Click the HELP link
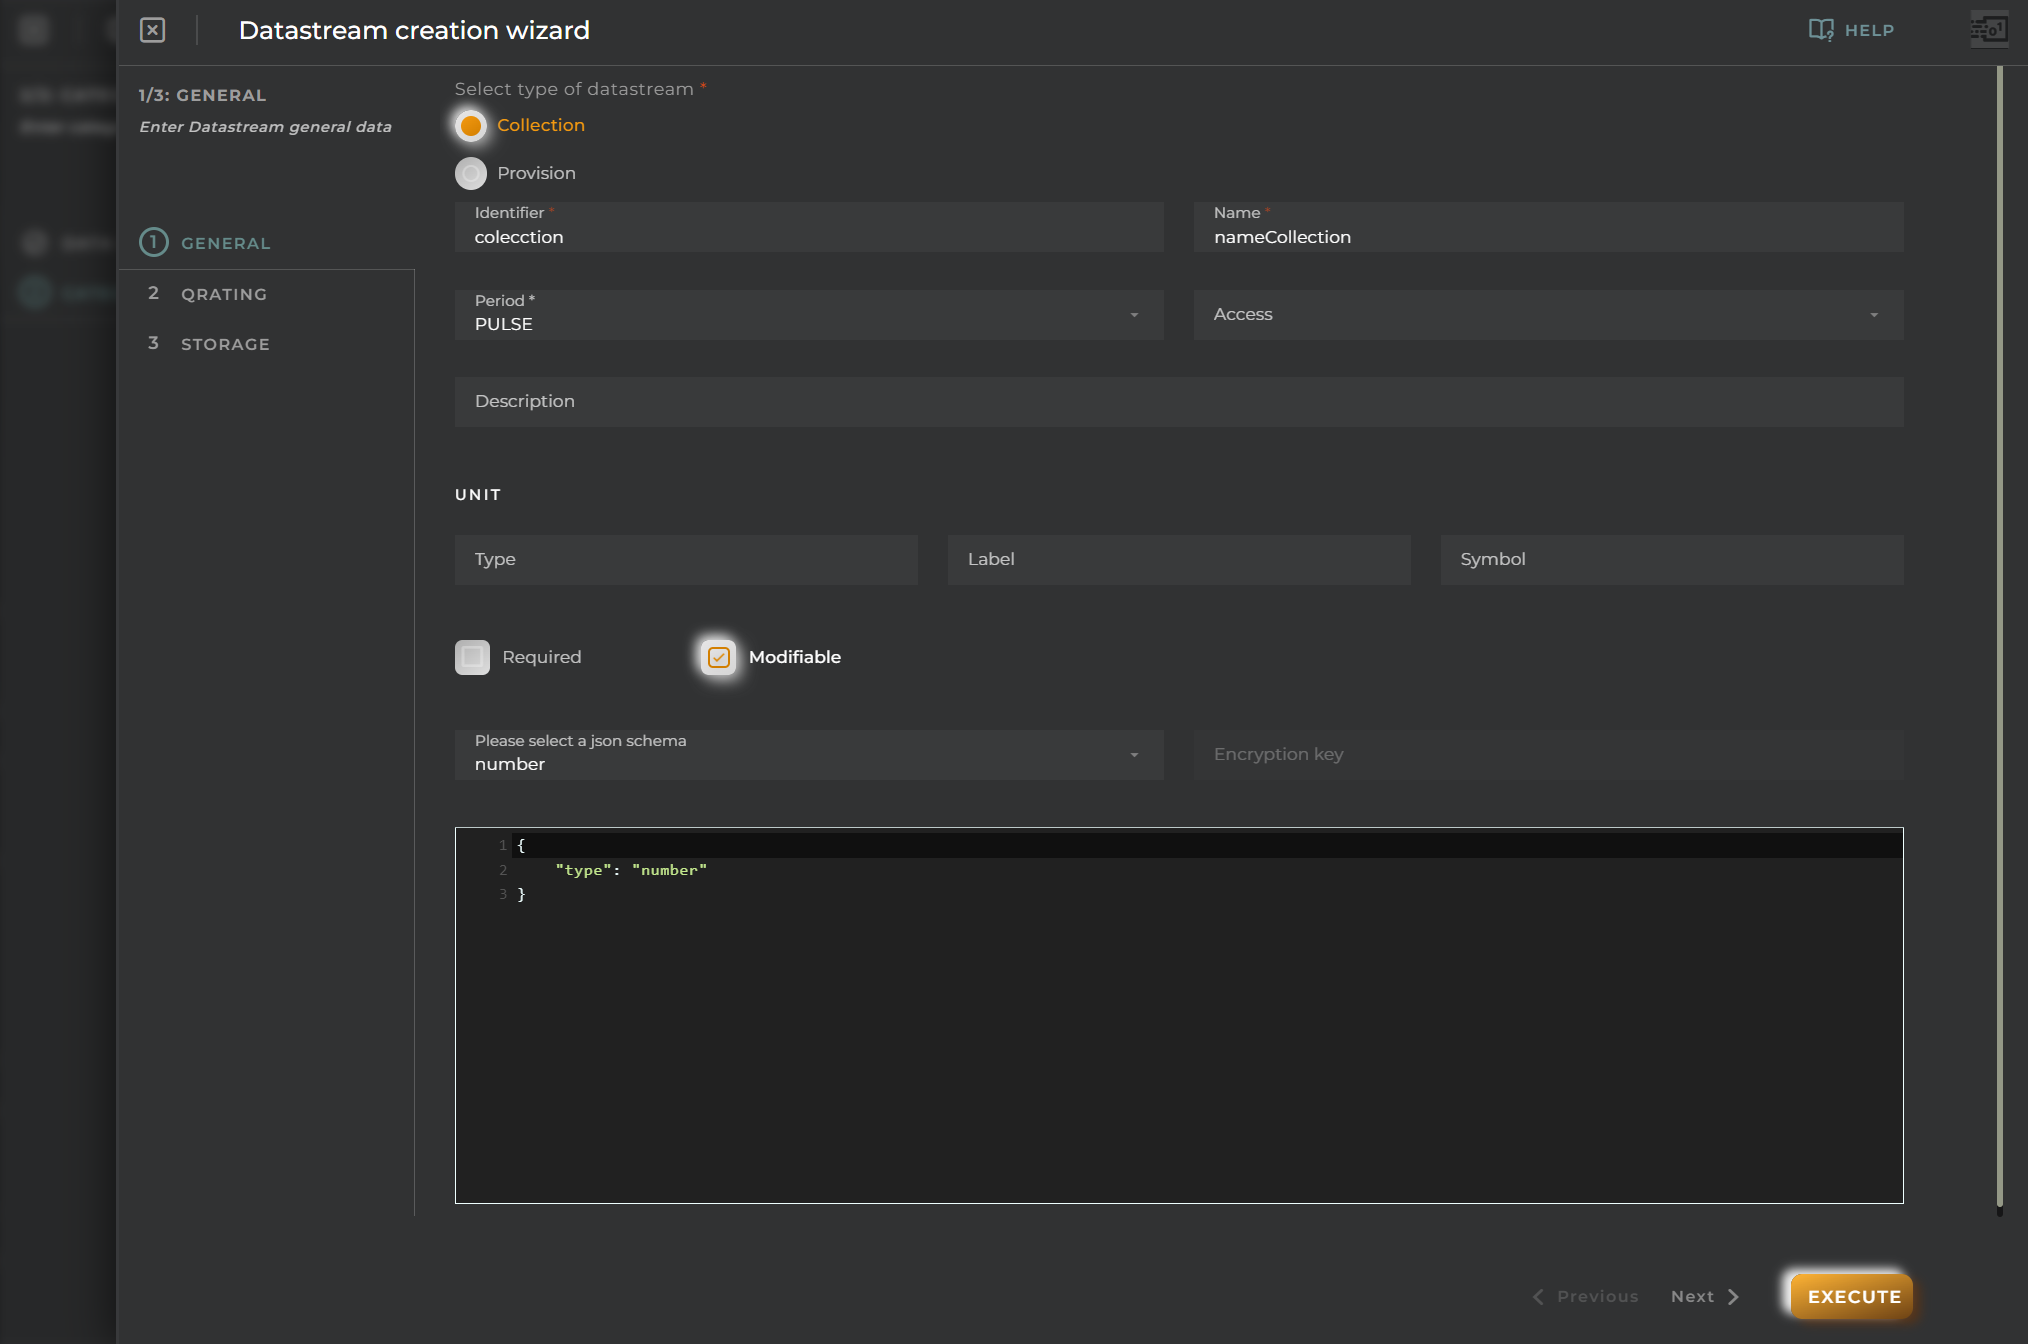Viewport: 2028px width, 1344px height. (x=1869, y=30)
